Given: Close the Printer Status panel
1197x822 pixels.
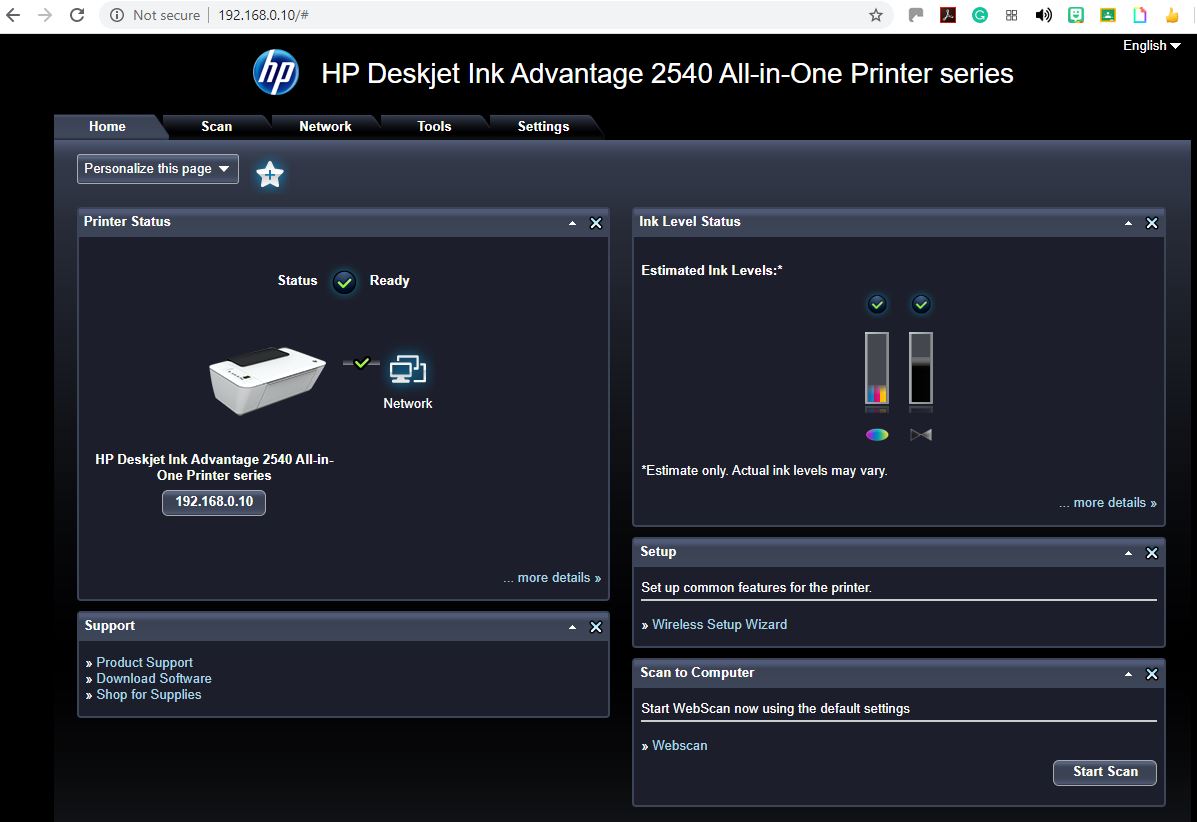Looking at the screenshot, I should click(x=596, y=223).
